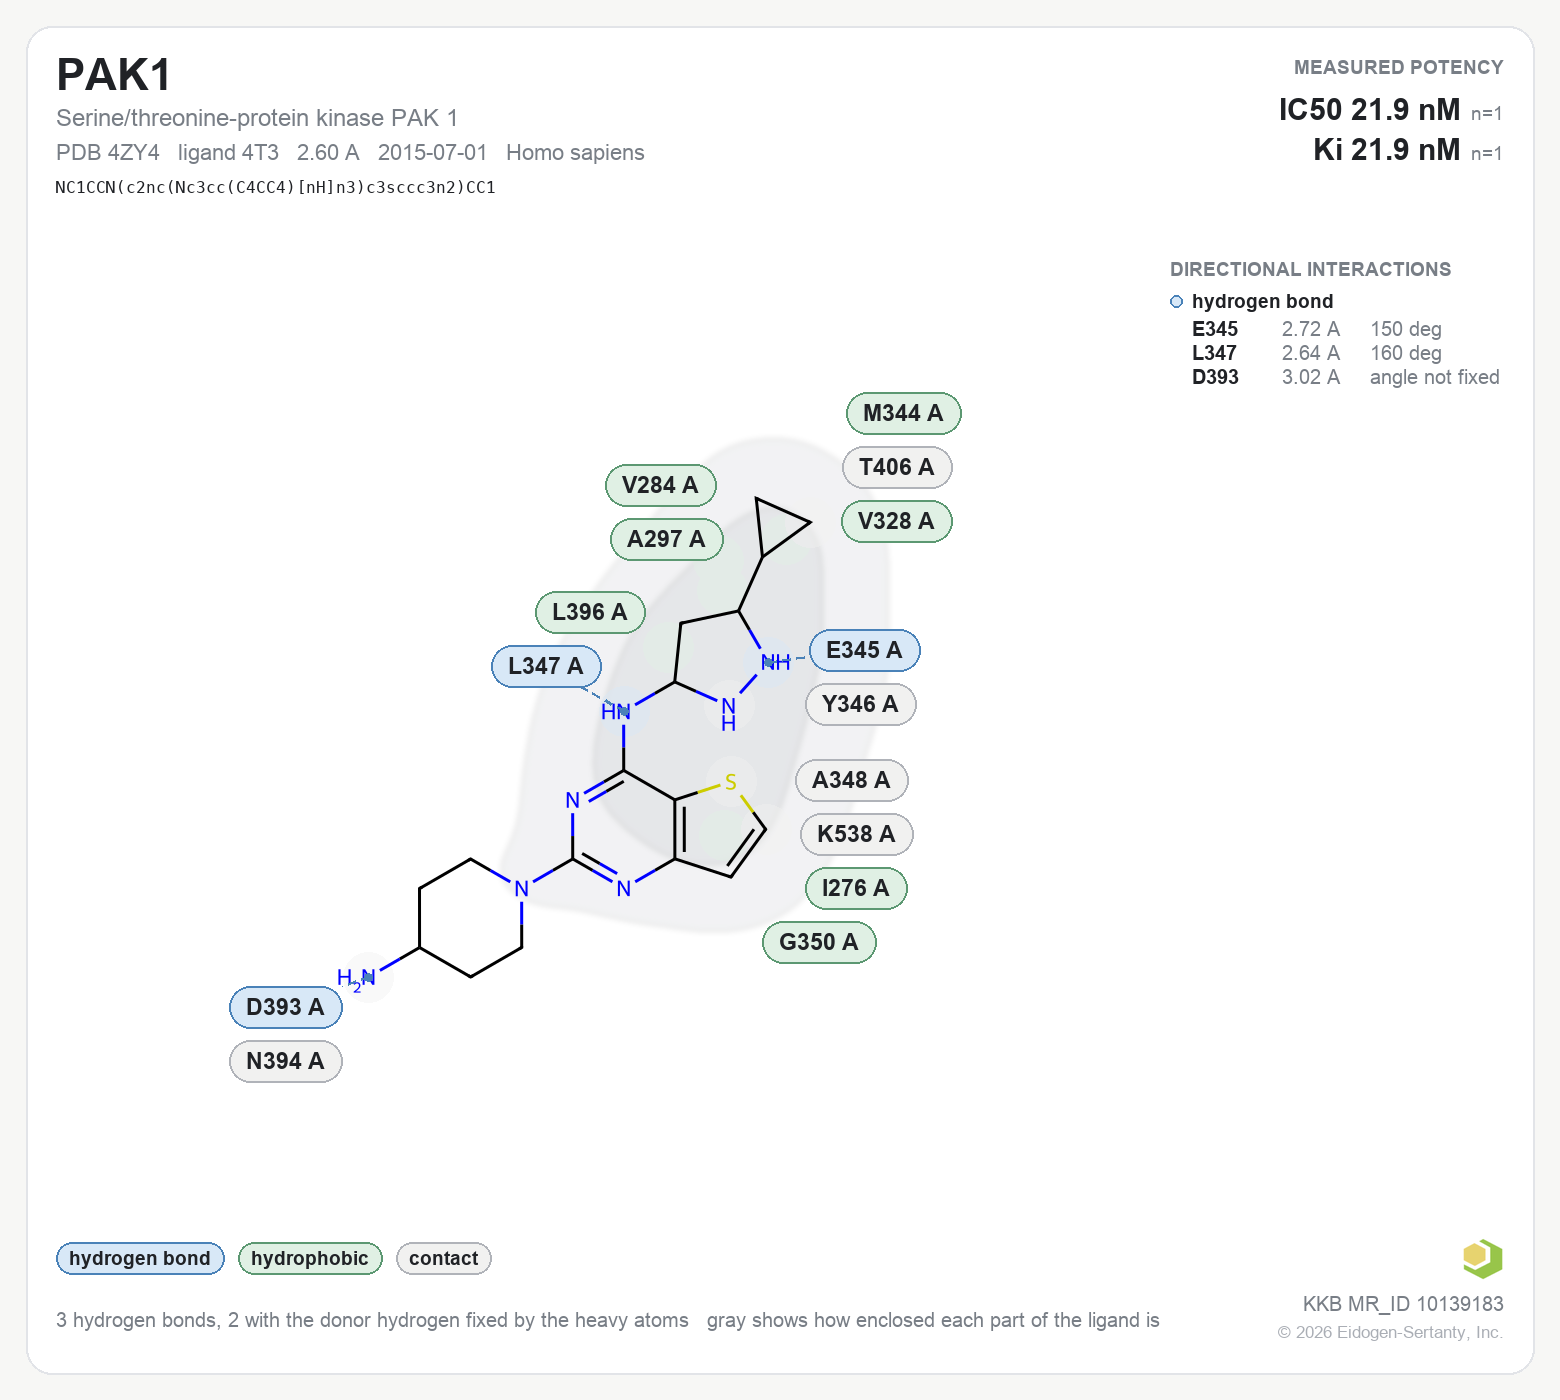Screen dimensions: 1560x1400
Task: Click the contact legend pill
Action: click(444, 1258)
